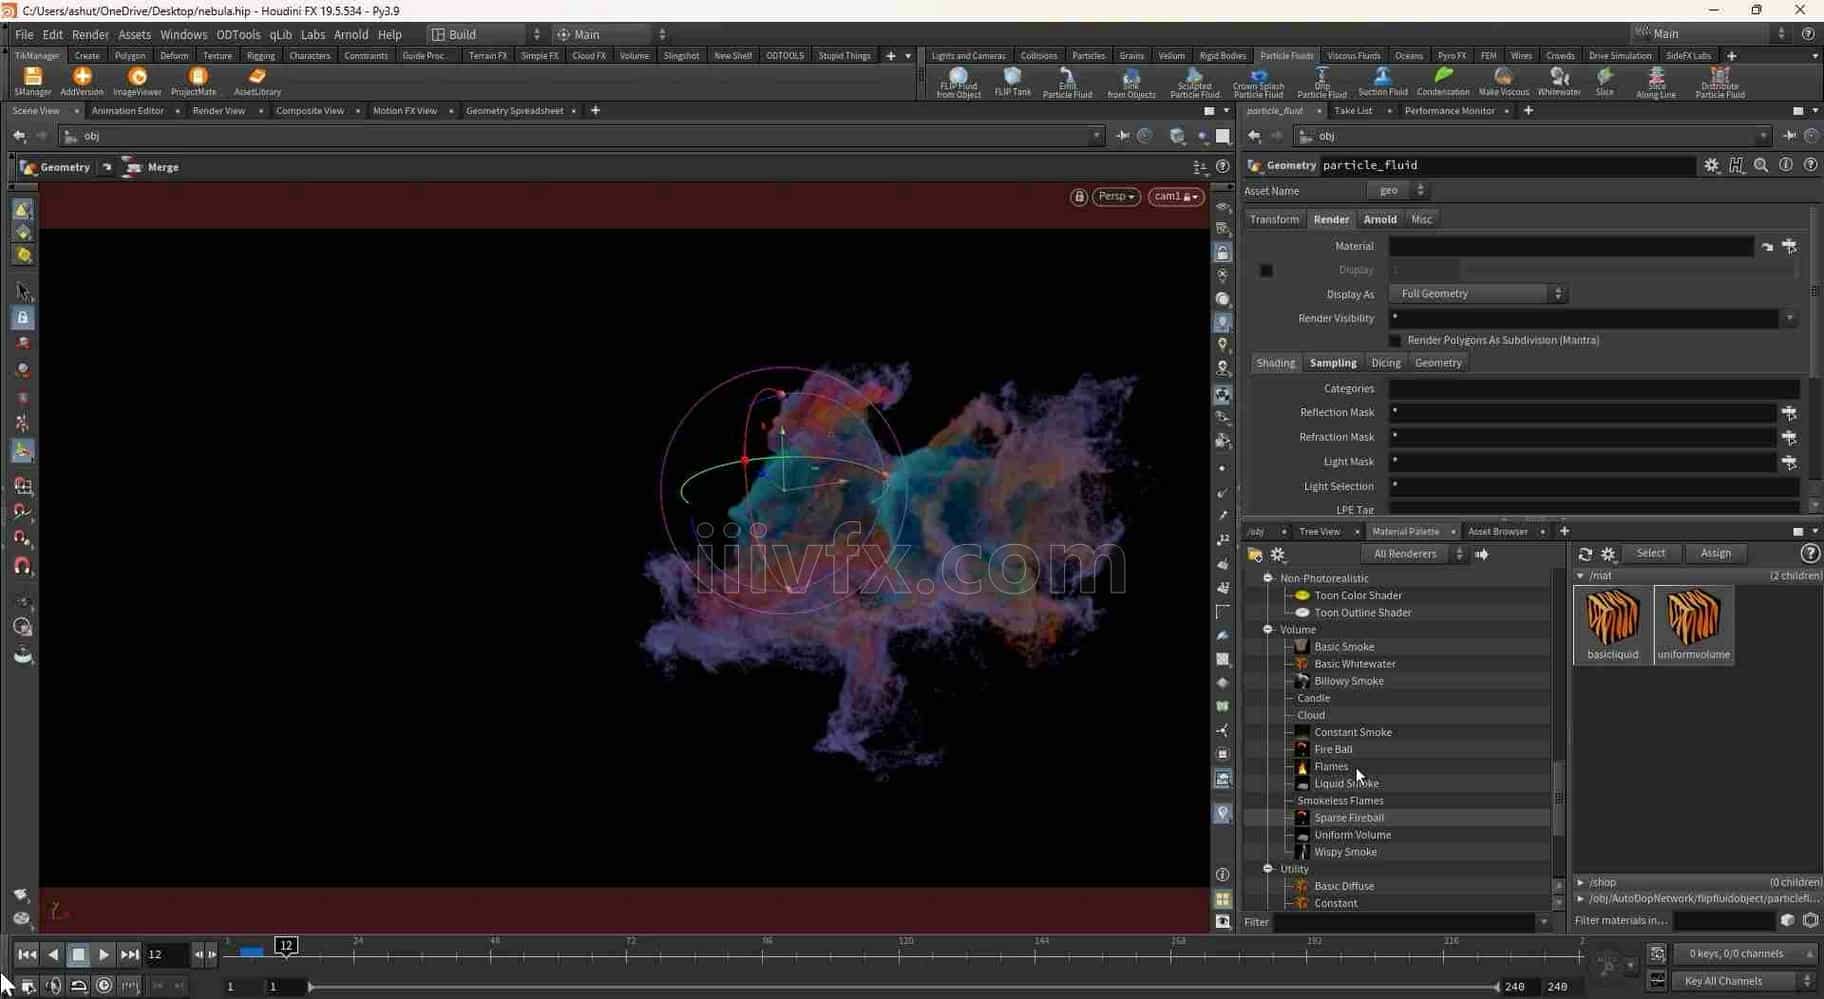Click the FLIP Fluid from Object tool
Viewport: 1824px width, 999px height.
[x=958, y=83]
